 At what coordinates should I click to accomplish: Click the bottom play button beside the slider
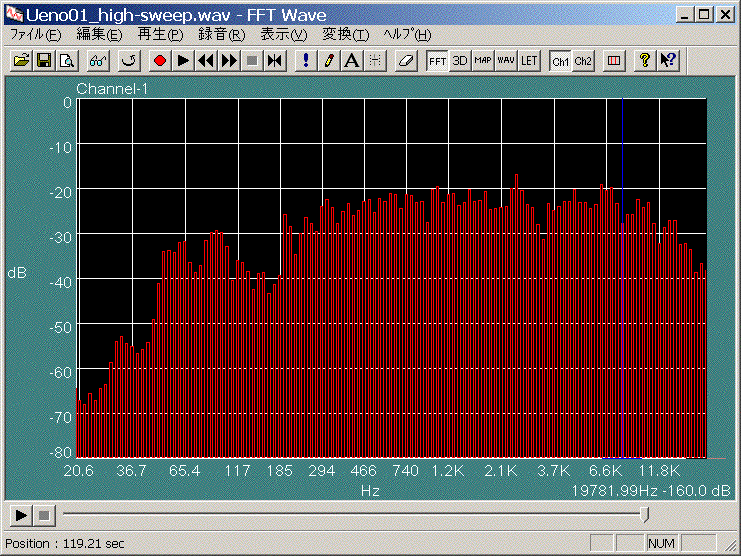[x=21, y=515]
